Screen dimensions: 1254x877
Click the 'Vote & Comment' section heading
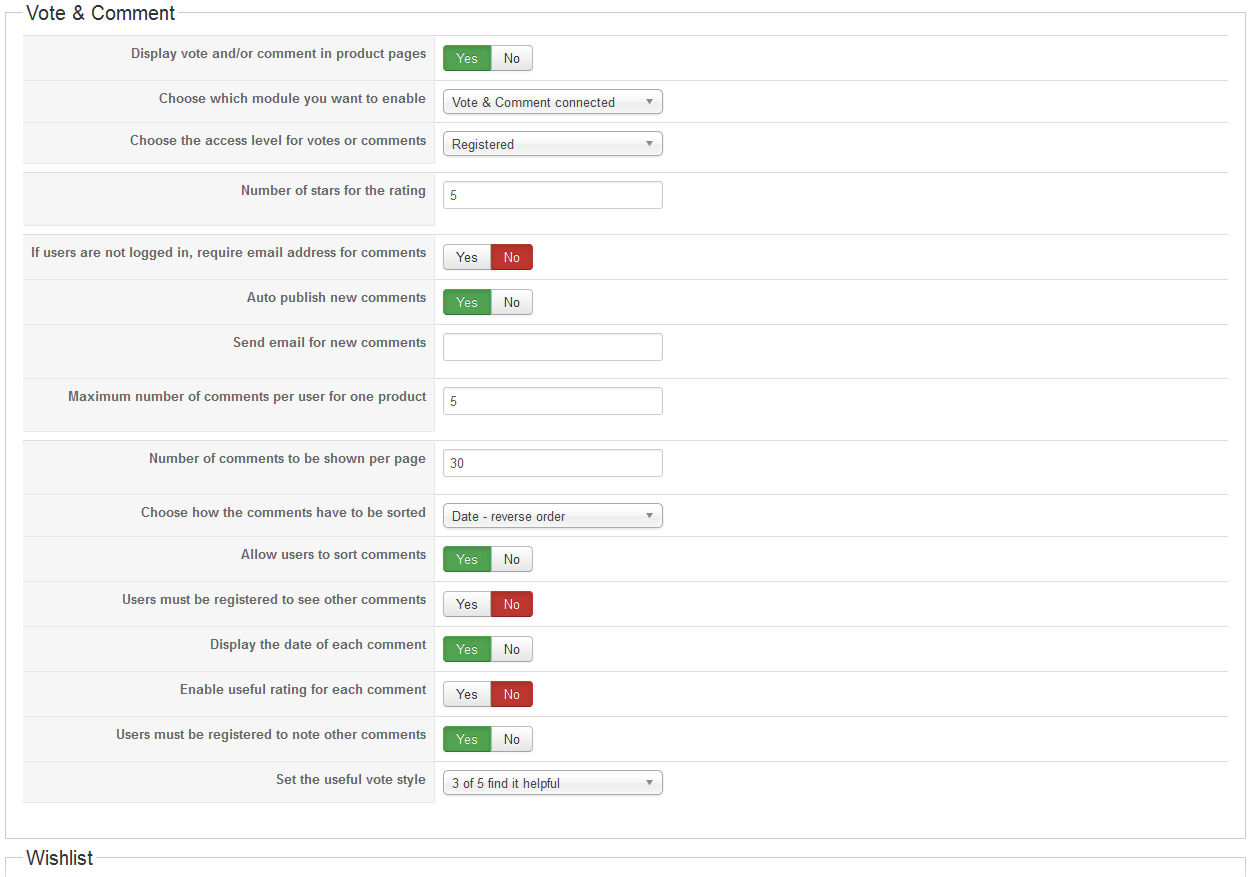pos(100,13)
